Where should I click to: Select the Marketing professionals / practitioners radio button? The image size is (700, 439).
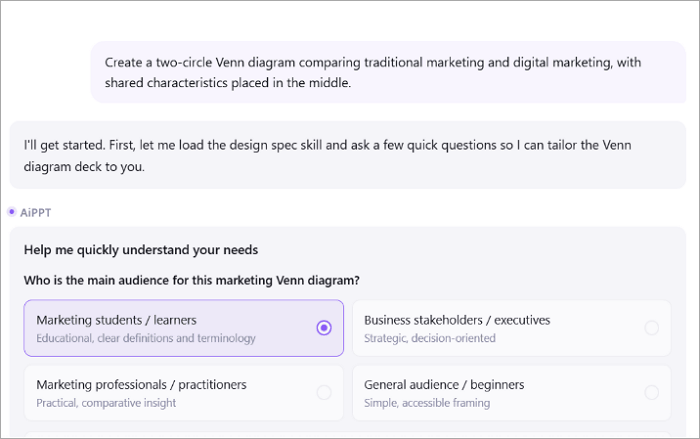coord(324,393)
